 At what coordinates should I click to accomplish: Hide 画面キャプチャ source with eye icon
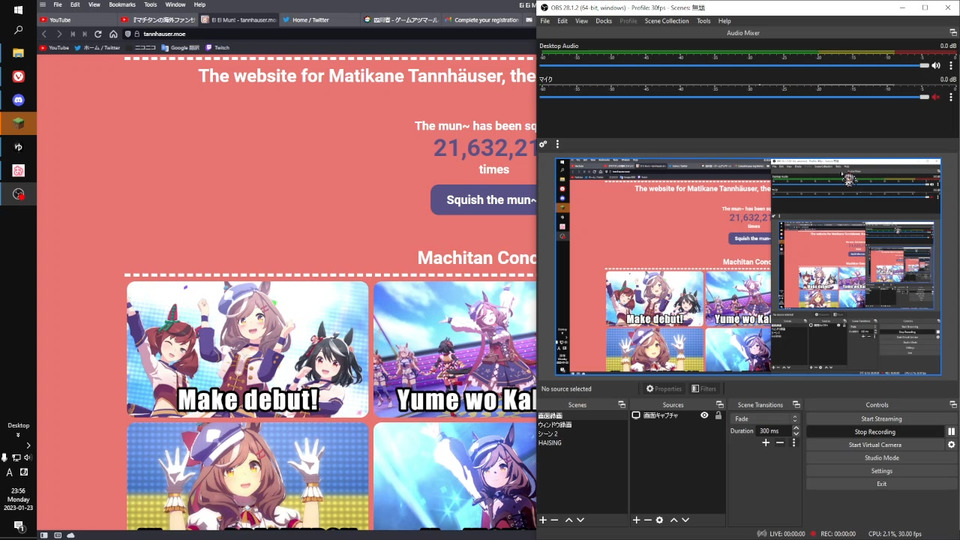[x=705, y=415]
